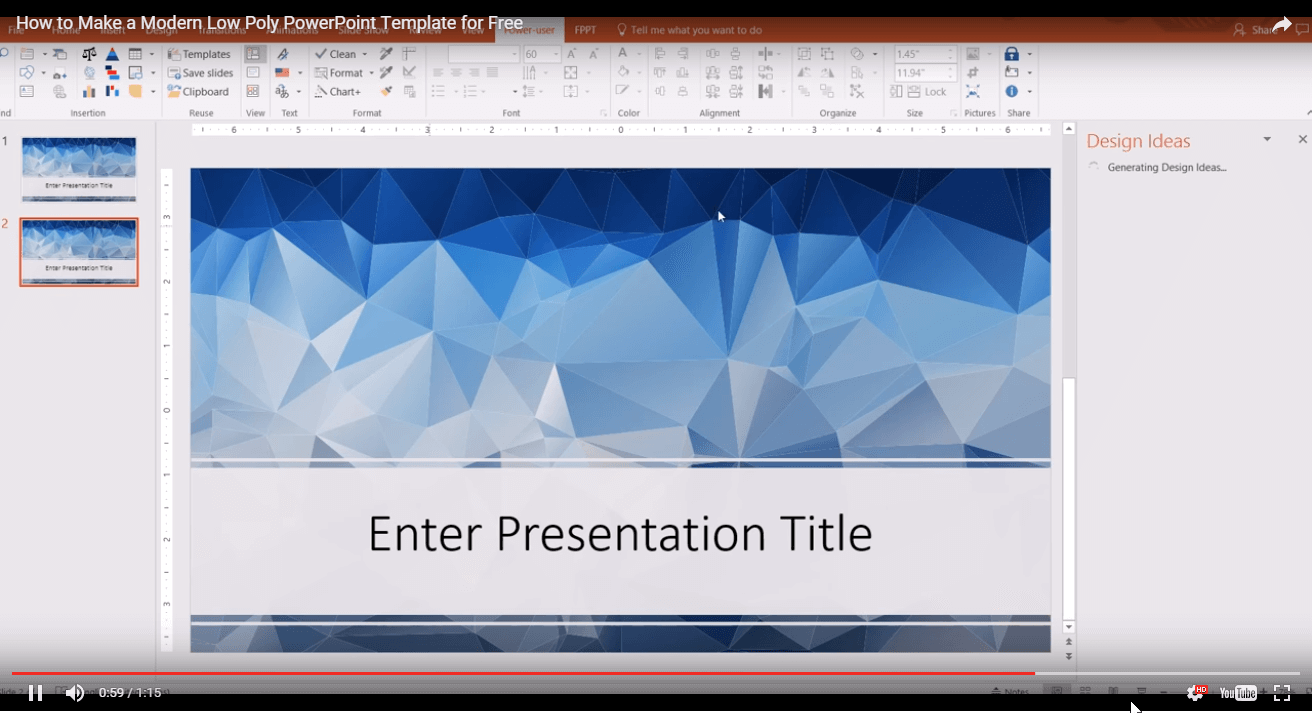This screenshot has width=1312, height=713.
Task: Click the group objects icon in Organize
Action: coord(804,54)
